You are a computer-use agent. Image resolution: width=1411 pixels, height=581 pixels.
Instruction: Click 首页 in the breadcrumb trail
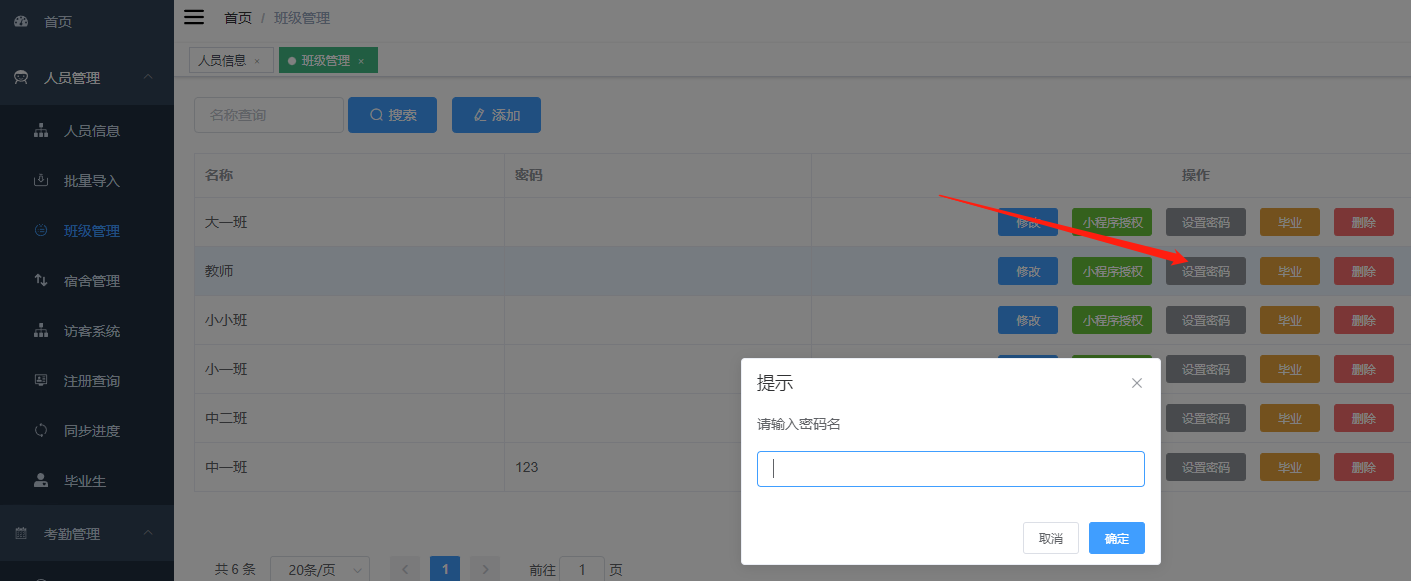[x=238, y=17]
